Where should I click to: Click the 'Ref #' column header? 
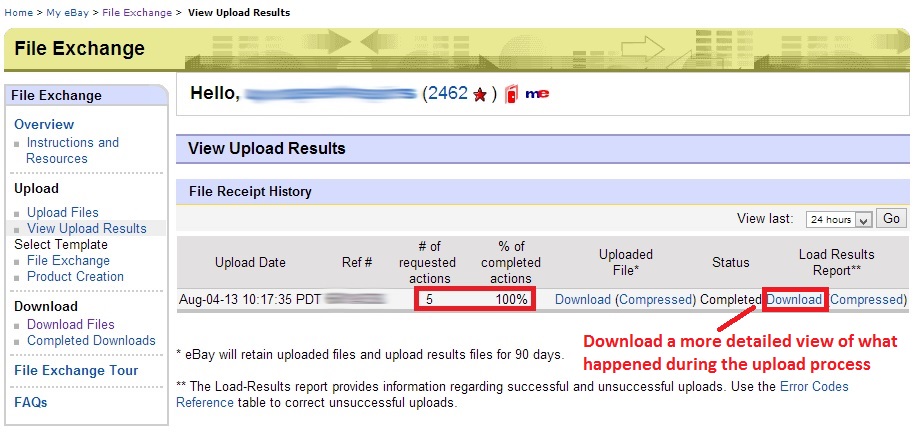[x=357, y=263]
